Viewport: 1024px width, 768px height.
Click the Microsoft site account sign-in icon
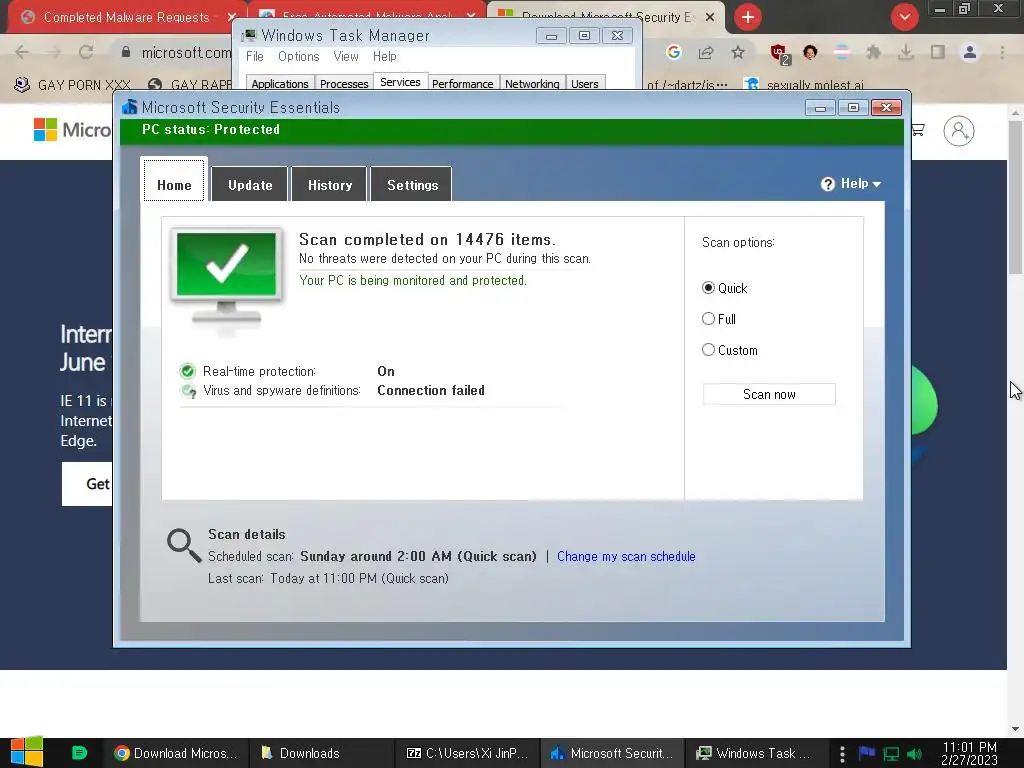[959, 131]
